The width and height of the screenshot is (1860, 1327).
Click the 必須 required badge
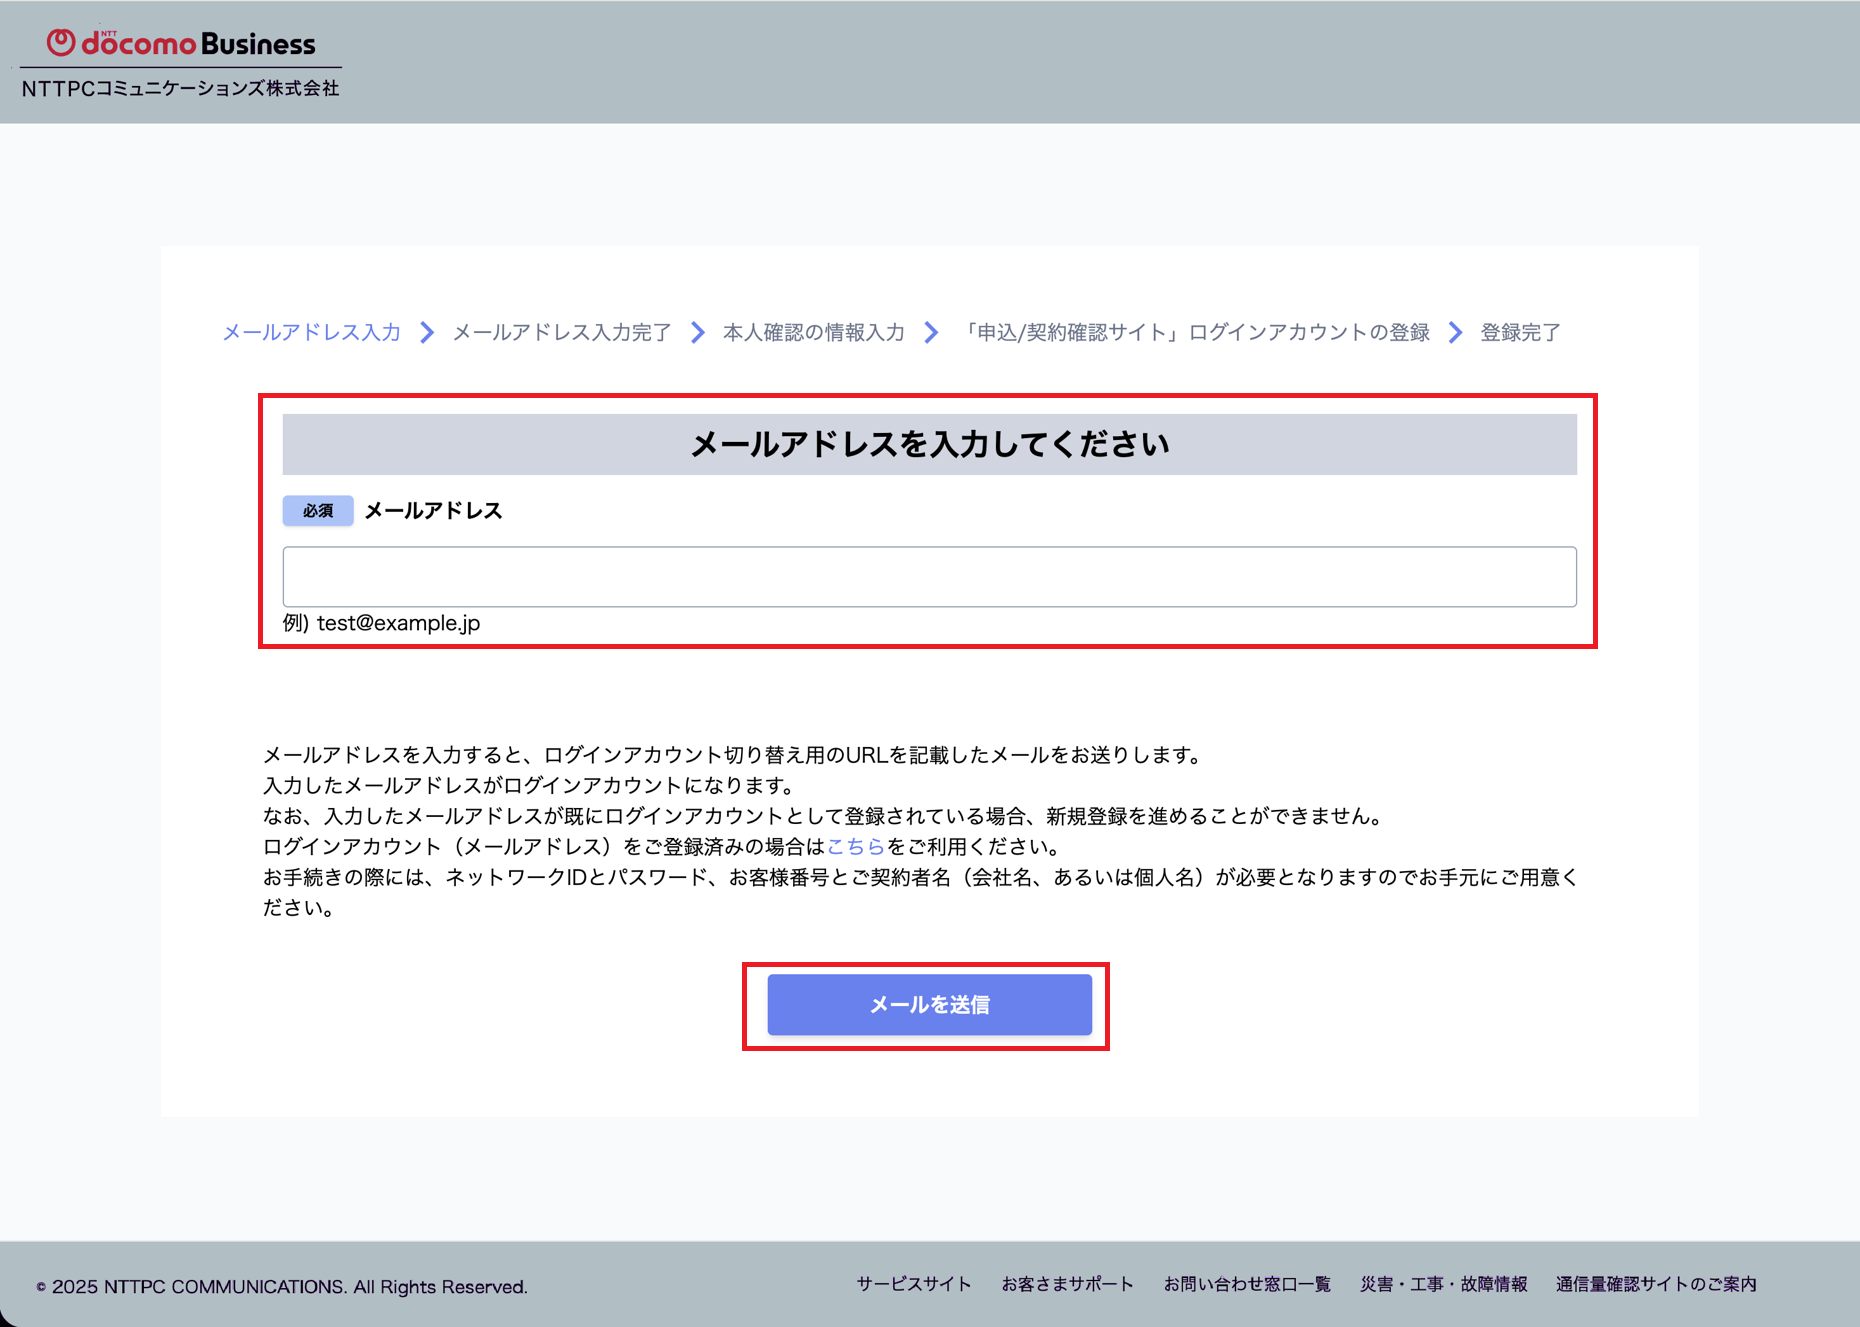(x=318, y=510)
